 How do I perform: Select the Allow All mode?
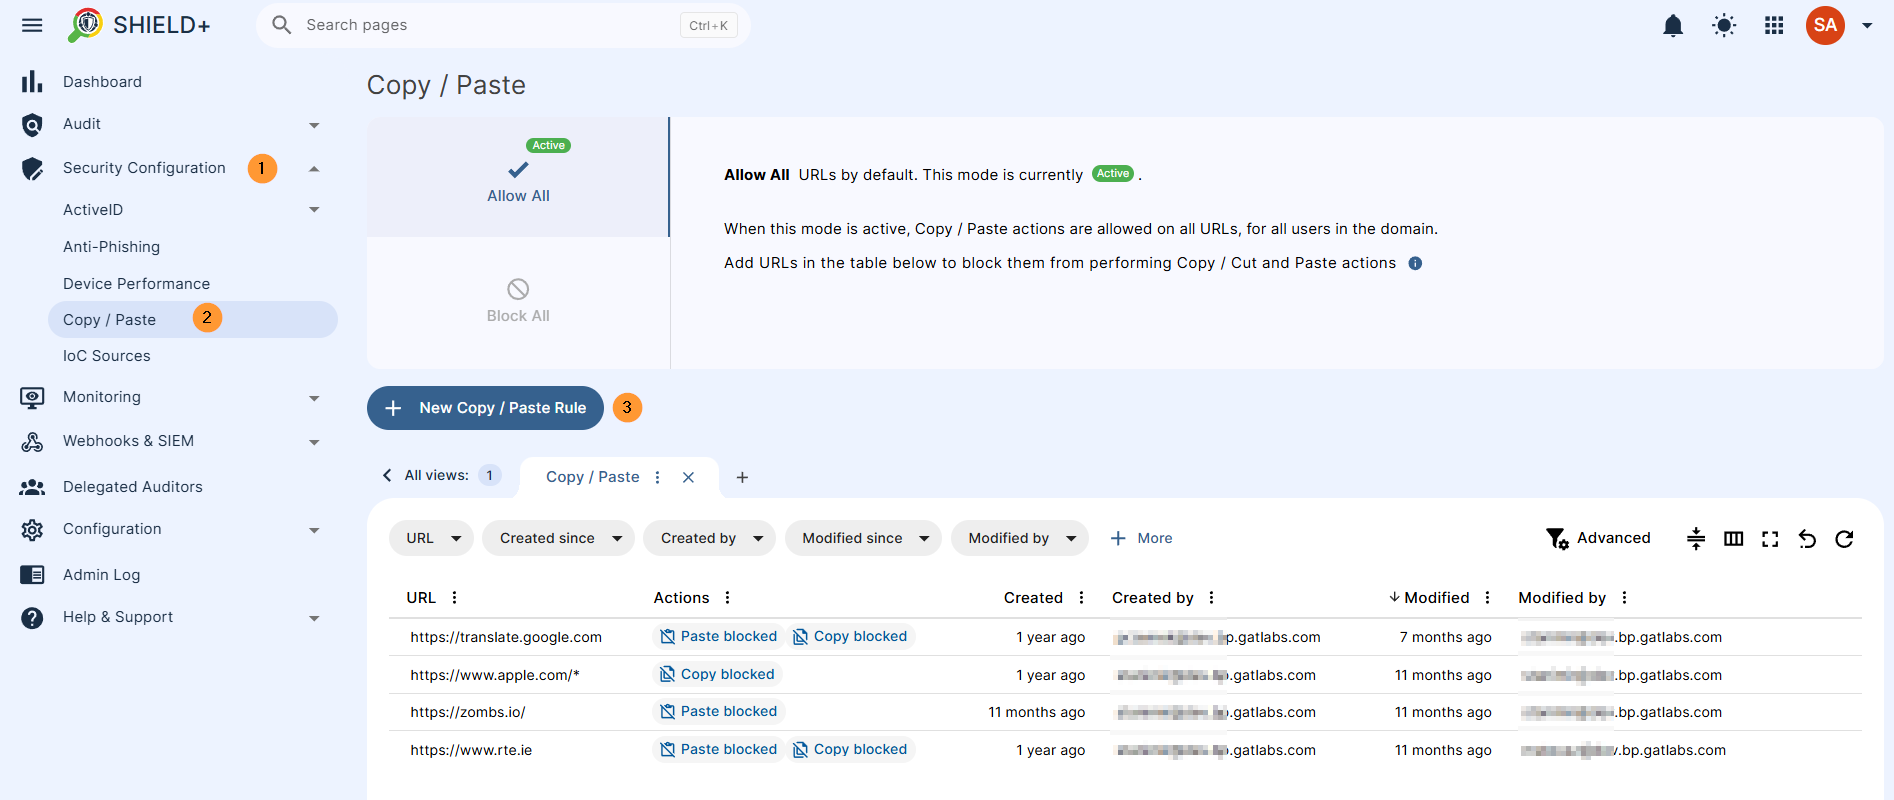click(x=518, y=177)
